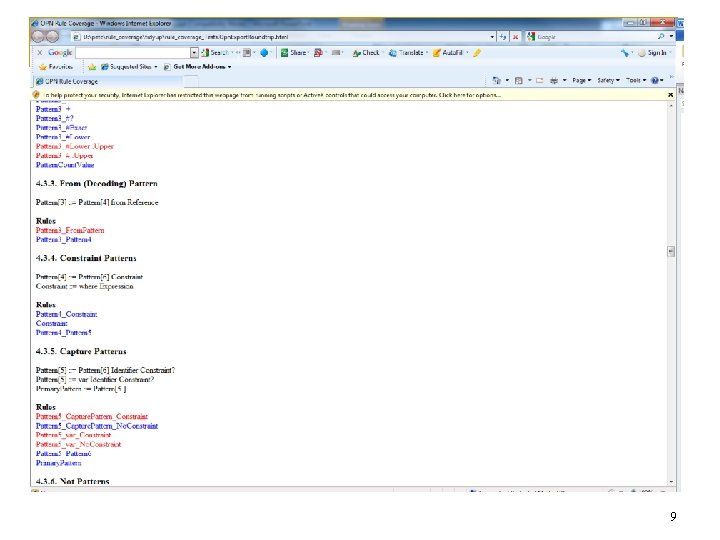This screenshot has height=540, width=720.
Task: Click the search magnifier icon in the search box
Action: click(660, 36)
